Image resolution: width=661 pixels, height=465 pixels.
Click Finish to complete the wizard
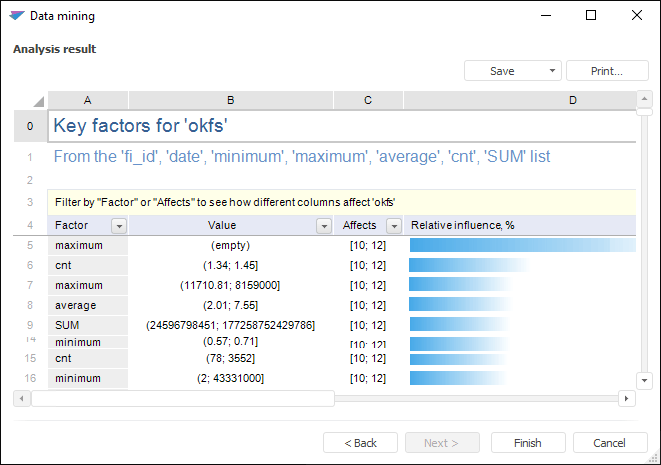527,443
